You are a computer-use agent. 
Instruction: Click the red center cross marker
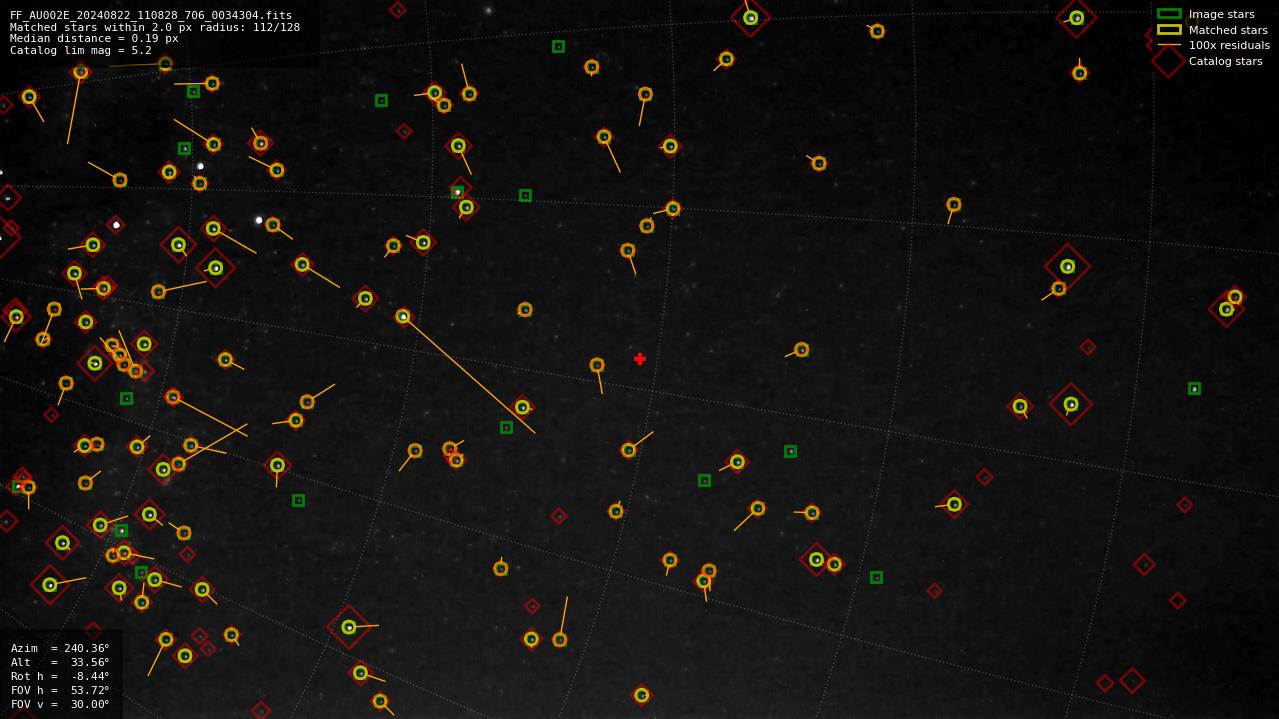point(640,359)
